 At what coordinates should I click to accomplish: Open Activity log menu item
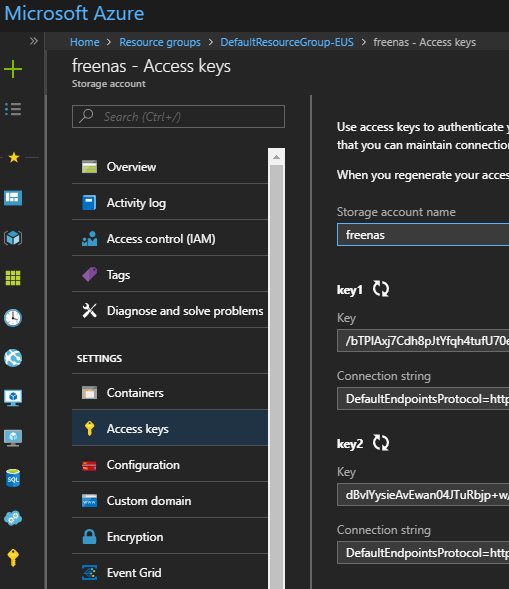point(170,203)
